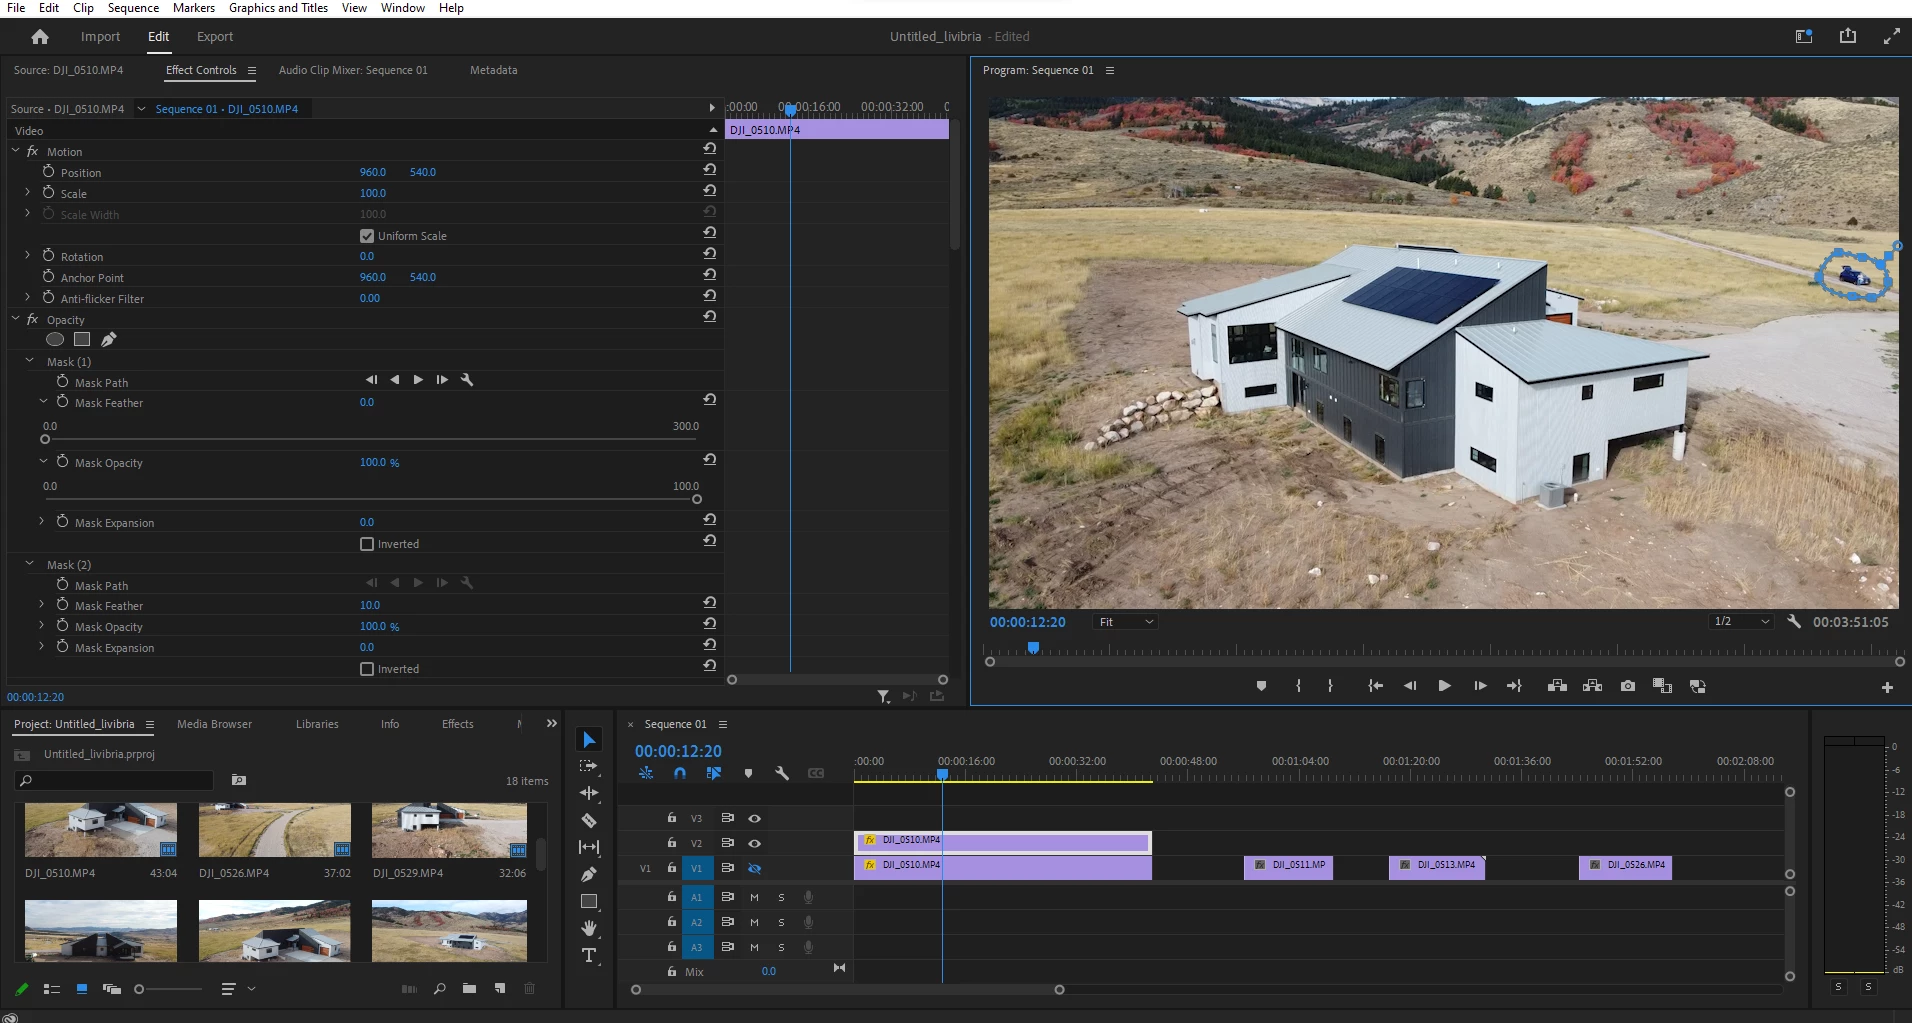1912x1023 pixels.
Task: Open the Sequence menu
Action: pyautogui.click(x=133, y=8)
